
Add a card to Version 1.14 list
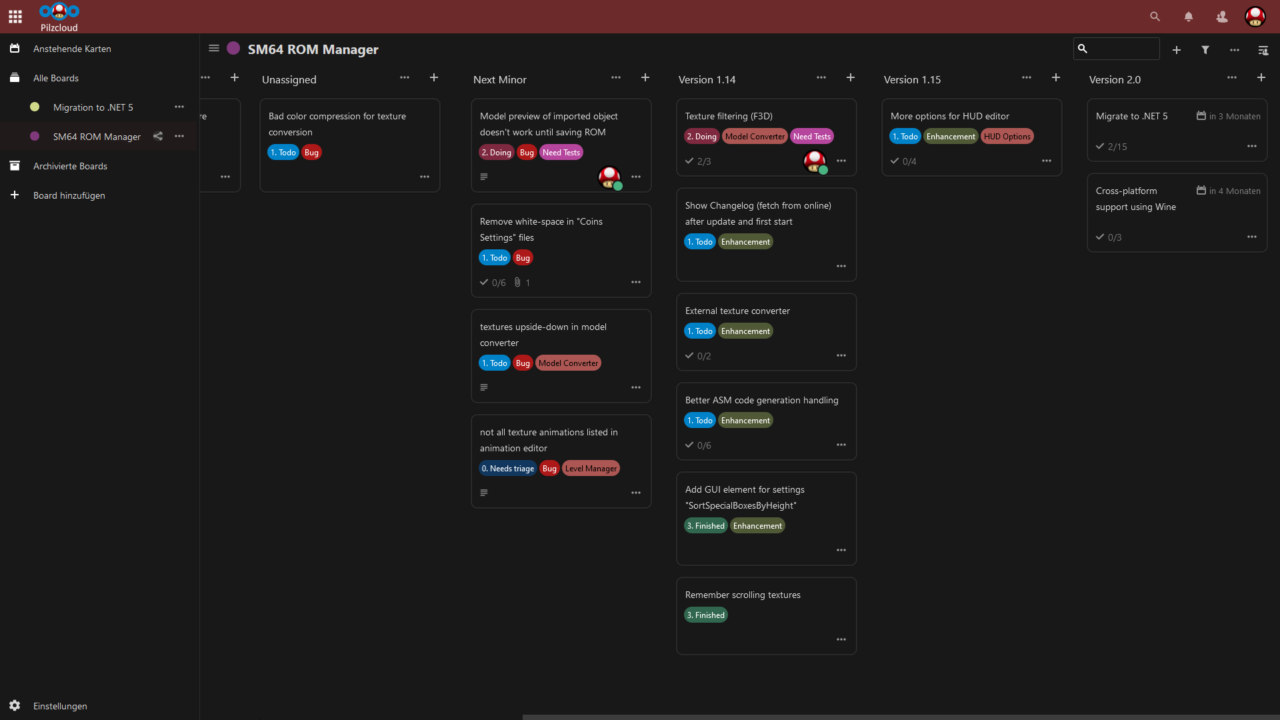850,78
